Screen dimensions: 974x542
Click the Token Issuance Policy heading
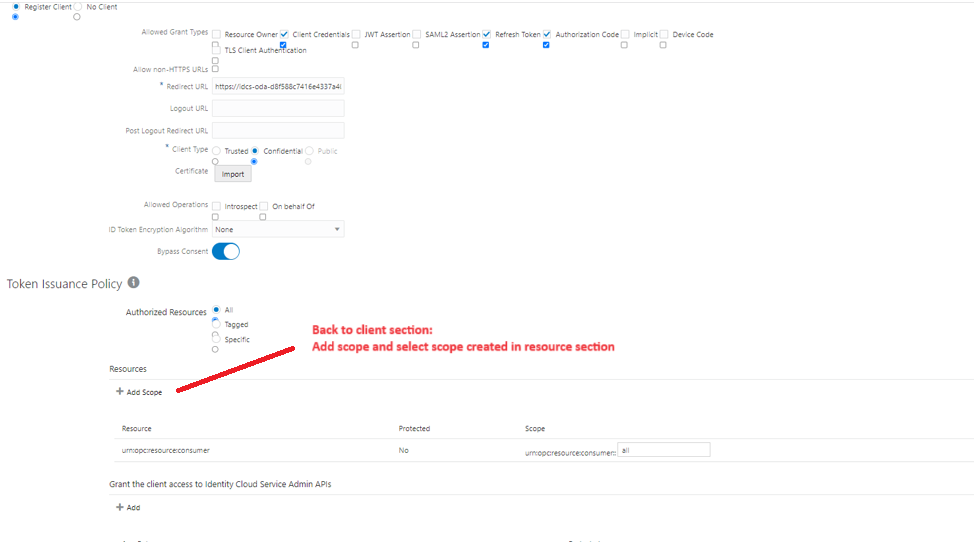pos(65,284)
